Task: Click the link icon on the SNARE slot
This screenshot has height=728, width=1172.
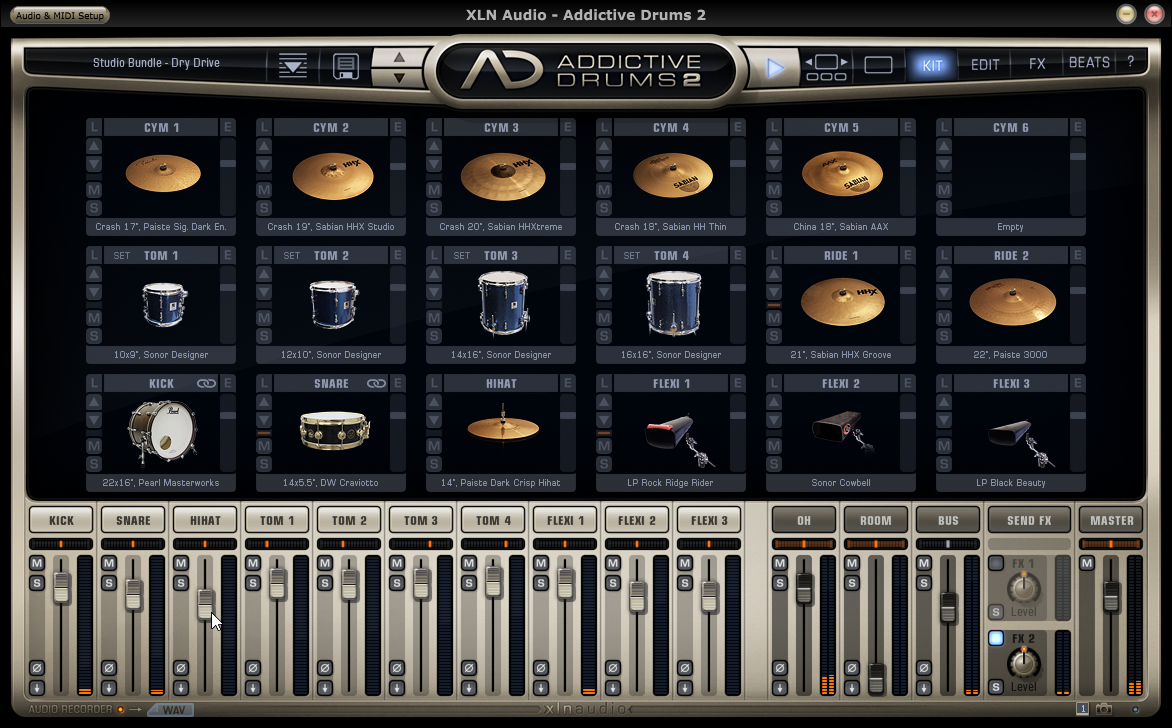Action: click(377, 383)
